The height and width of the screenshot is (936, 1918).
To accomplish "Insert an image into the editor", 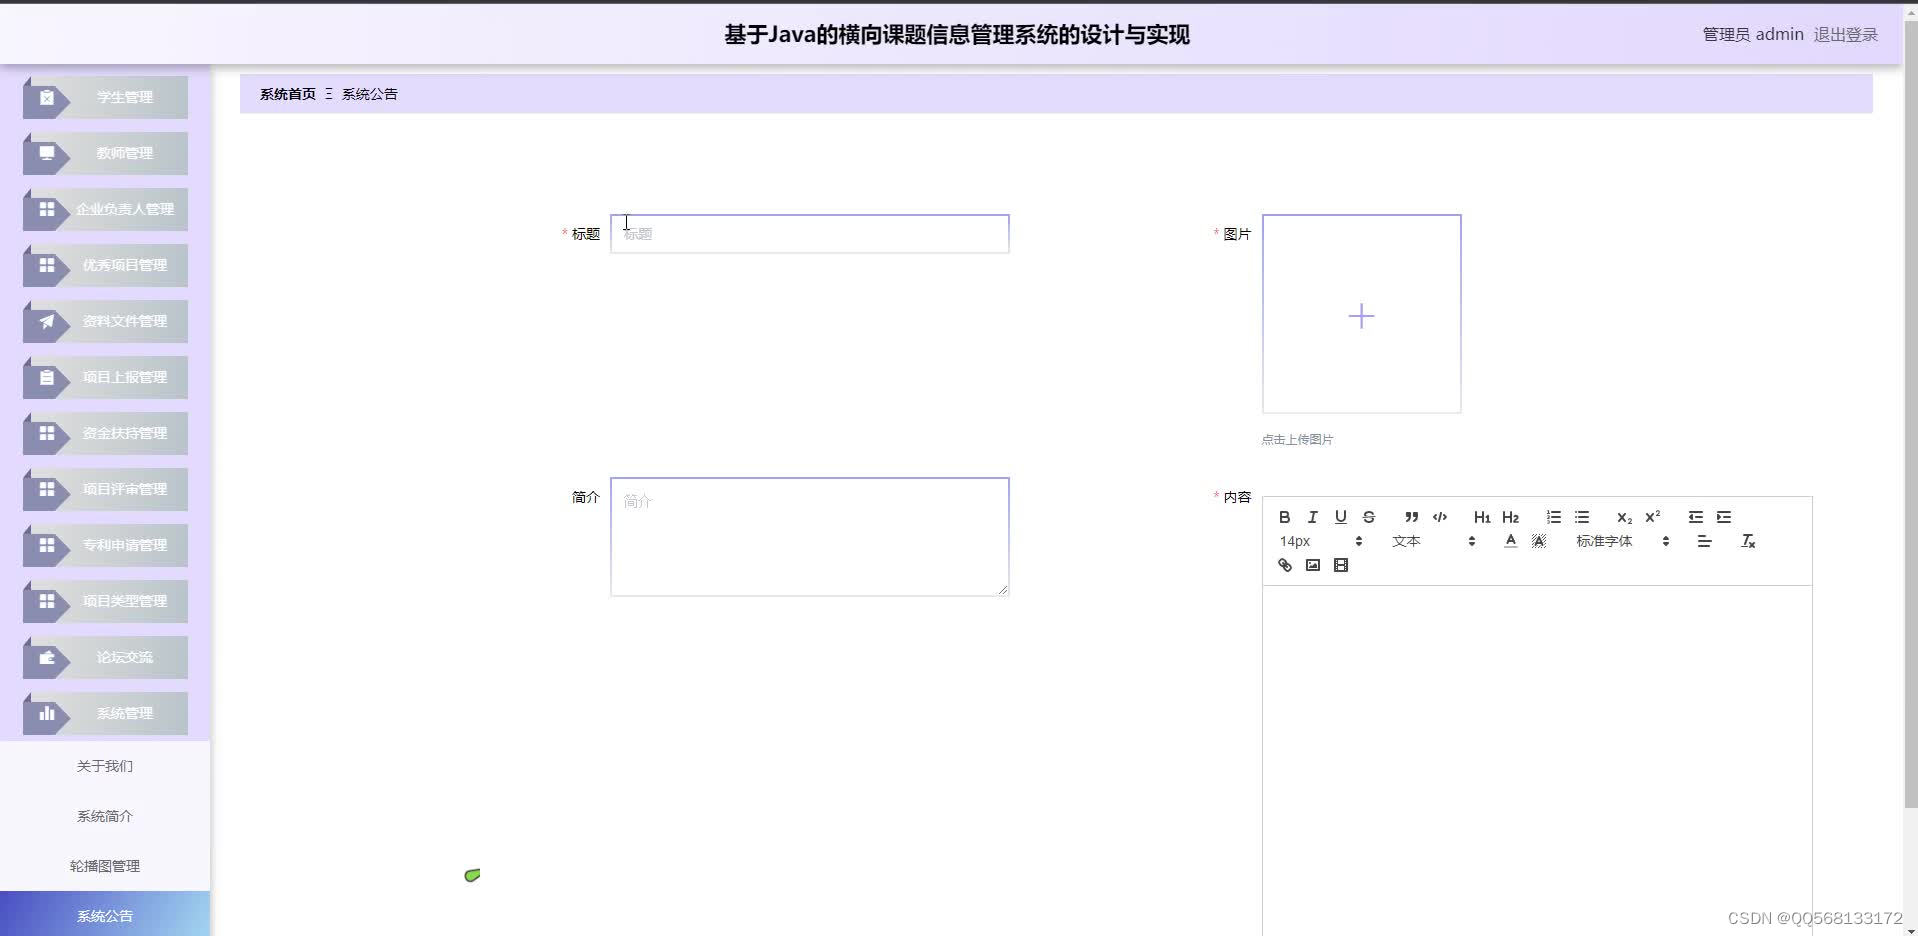I will point(1313,565).
